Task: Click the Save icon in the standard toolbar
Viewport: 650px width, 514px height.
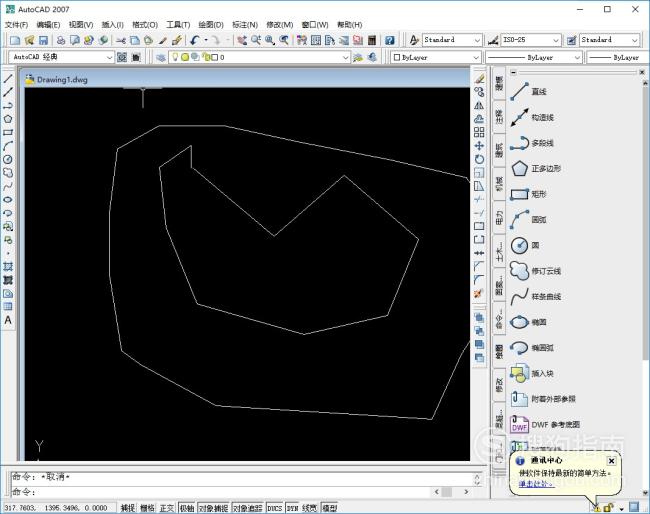Action: [x=44, y=40]
